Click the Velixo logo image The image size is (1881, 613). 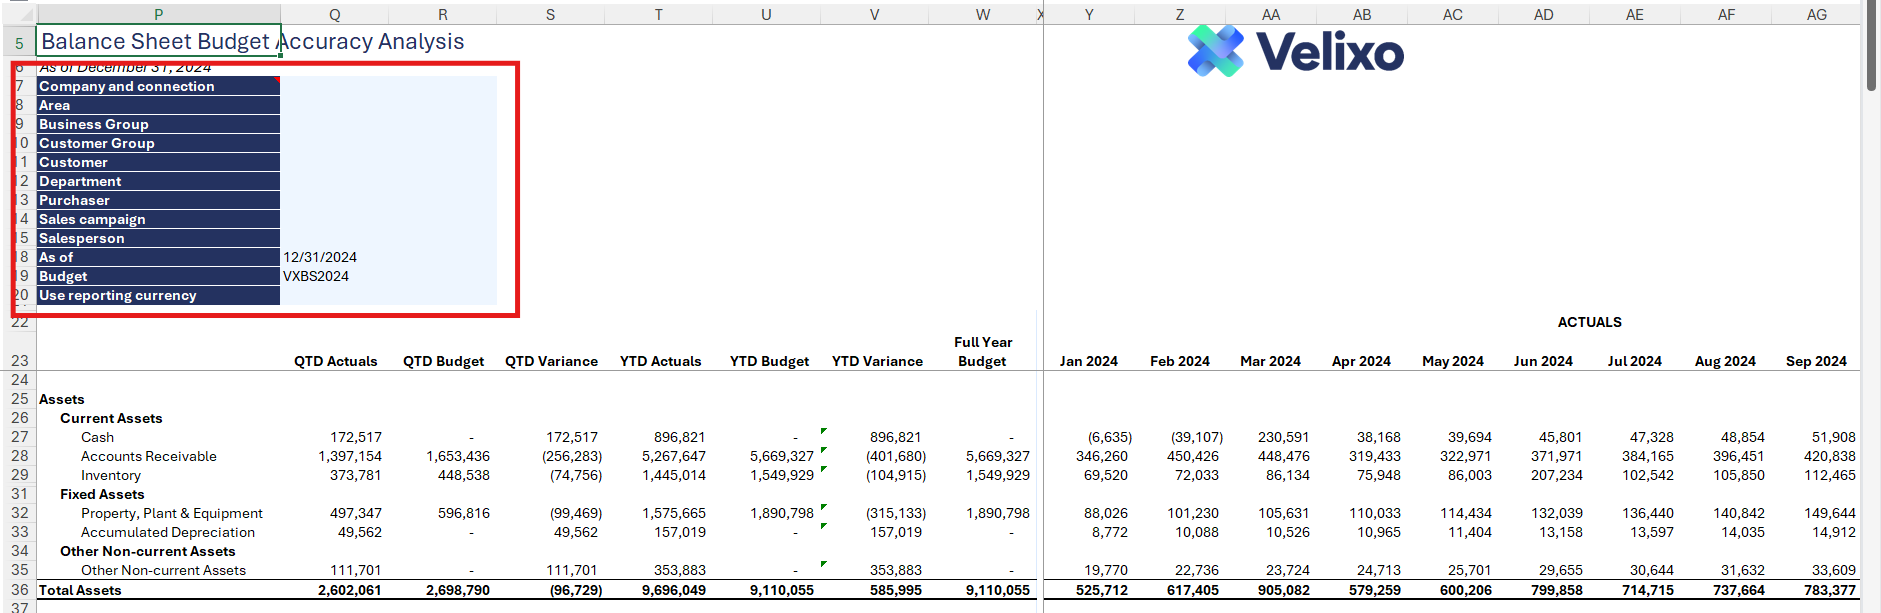tap(1295, 52)
